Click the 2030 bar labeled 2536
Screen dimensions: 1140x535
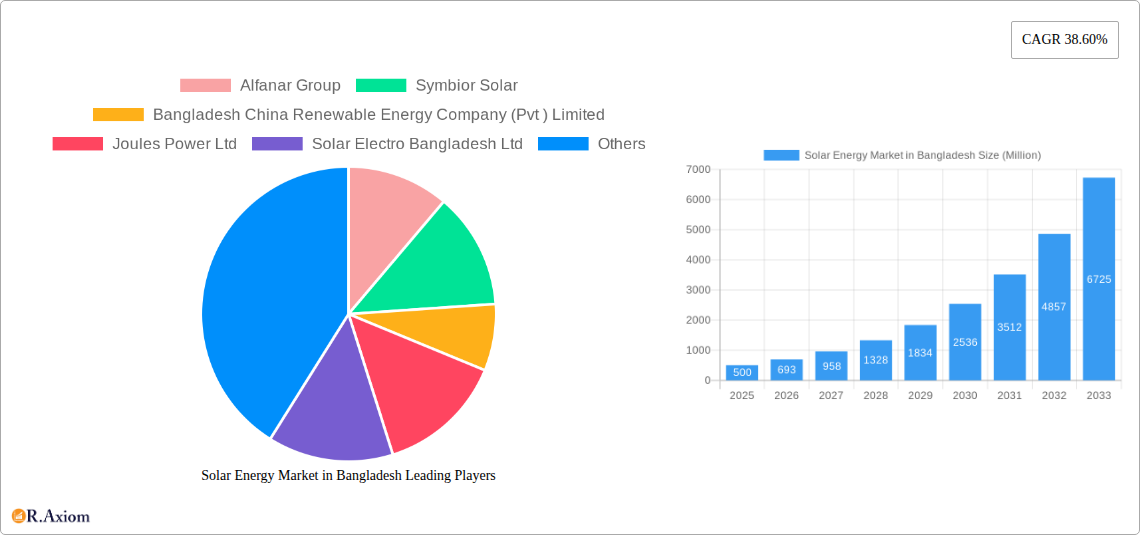click(965, 342)
